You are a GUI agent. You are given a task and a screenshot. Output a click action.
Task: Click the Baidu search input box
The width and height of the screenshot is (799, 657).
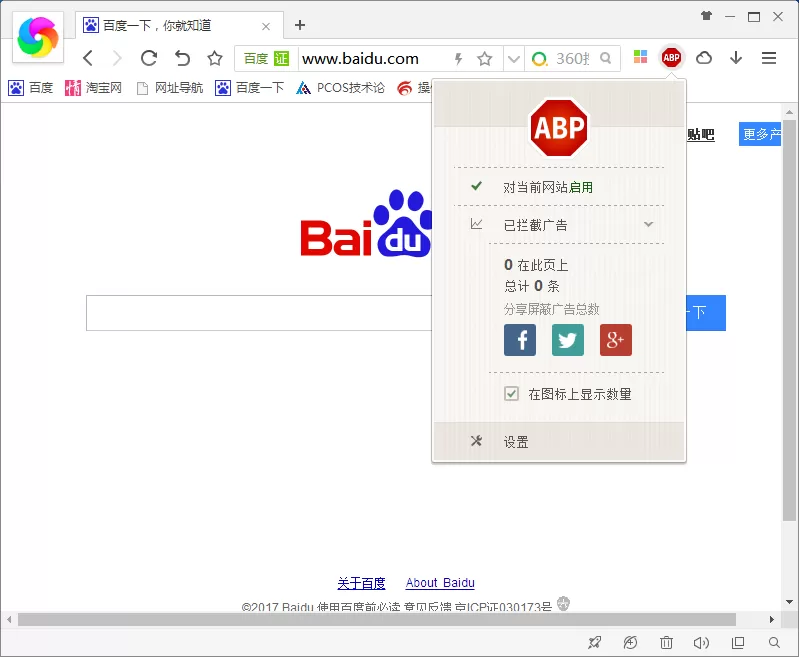259,313
